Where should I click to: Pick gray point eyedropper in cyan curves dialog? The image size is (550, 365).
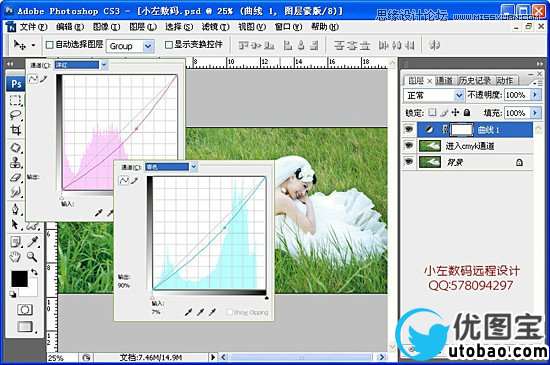[x=200, y=312]
